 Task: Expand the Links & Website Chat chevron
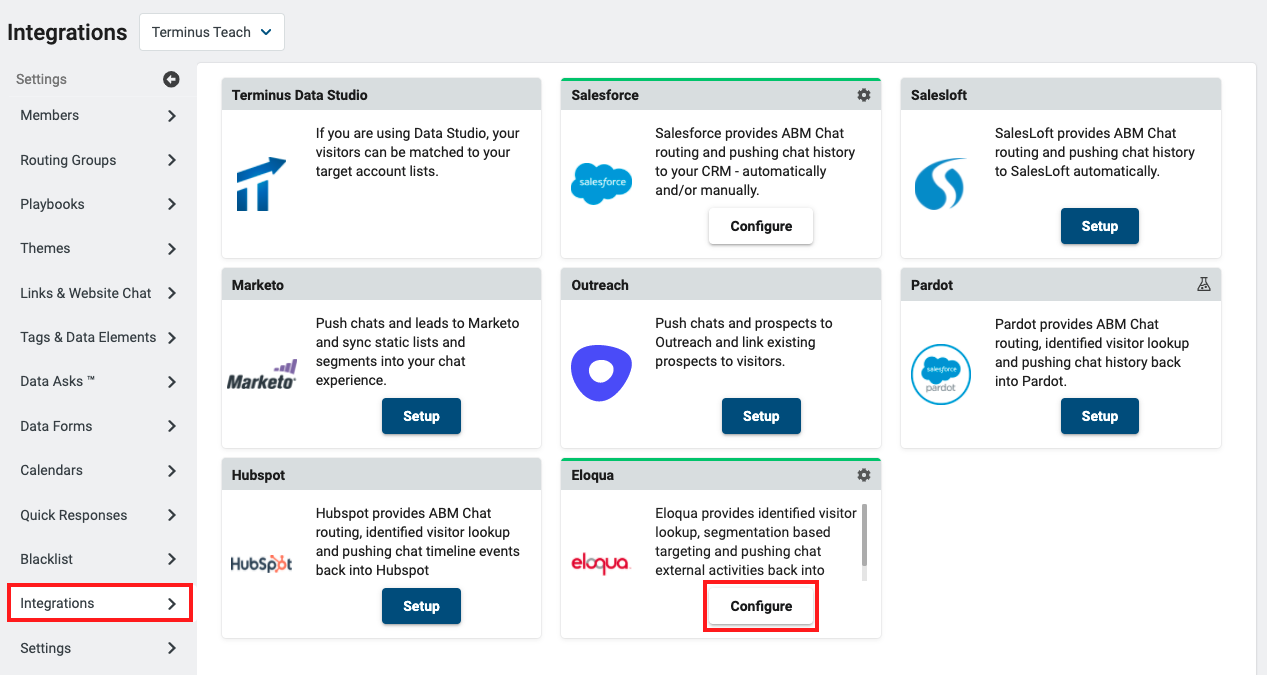[x=172, y=293]
